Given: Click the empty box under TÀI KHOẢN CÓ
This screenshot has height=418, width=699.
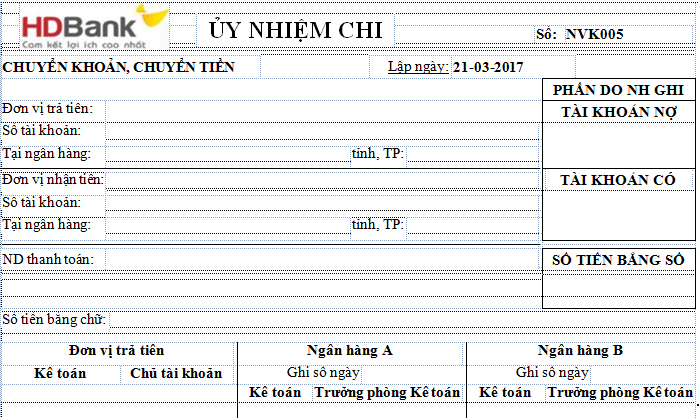Looking at the screenshot, I should pyautogui.click(x=619, y=215).
